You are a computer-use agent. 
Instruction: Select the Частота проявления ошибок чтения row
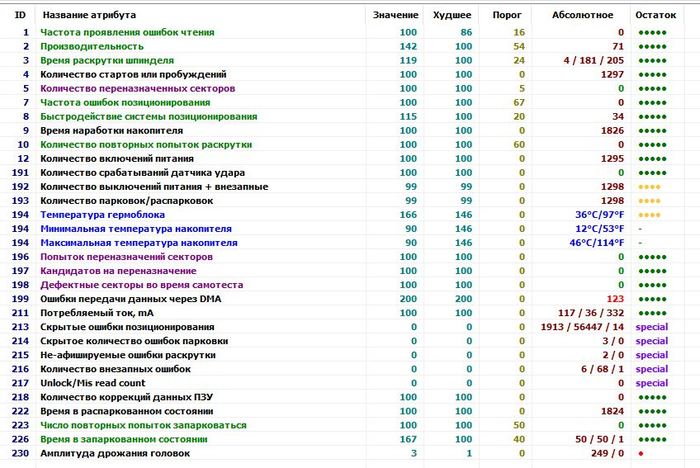(116, 33)
